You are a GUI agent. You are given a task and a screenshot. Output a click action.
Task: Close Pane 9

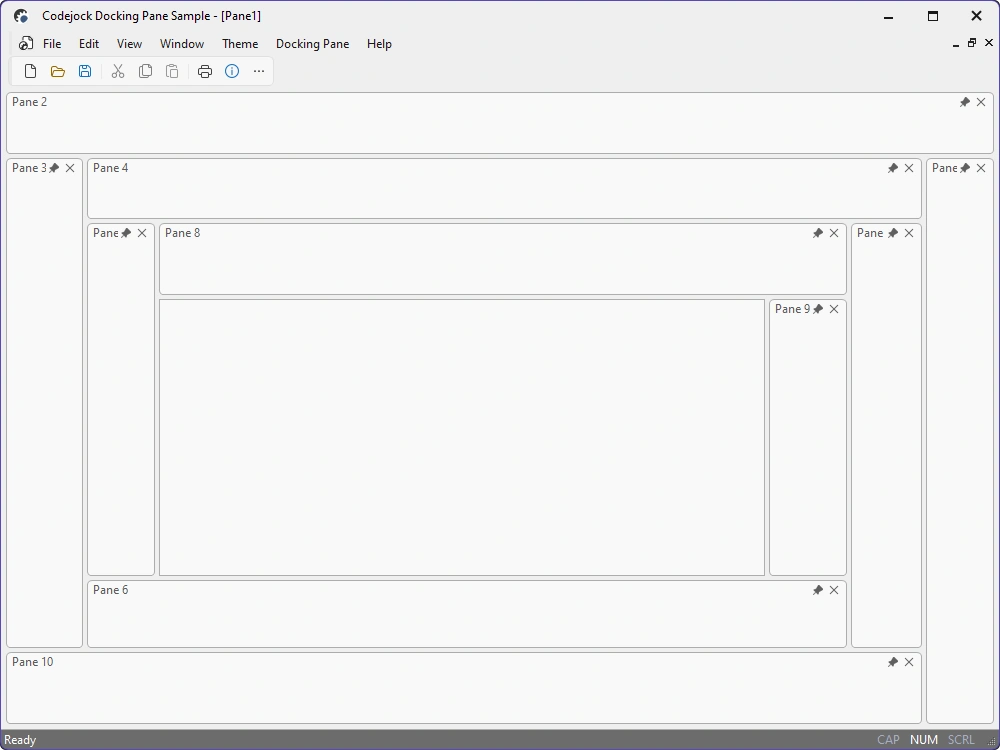[x=834, y=309]
